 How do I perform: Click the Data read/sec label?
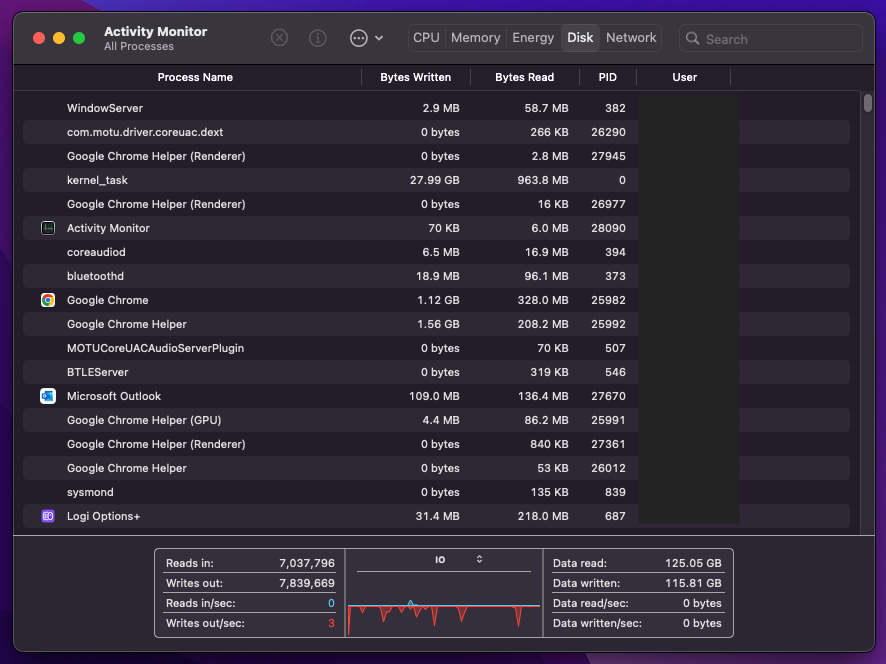(x=590, y=604)
